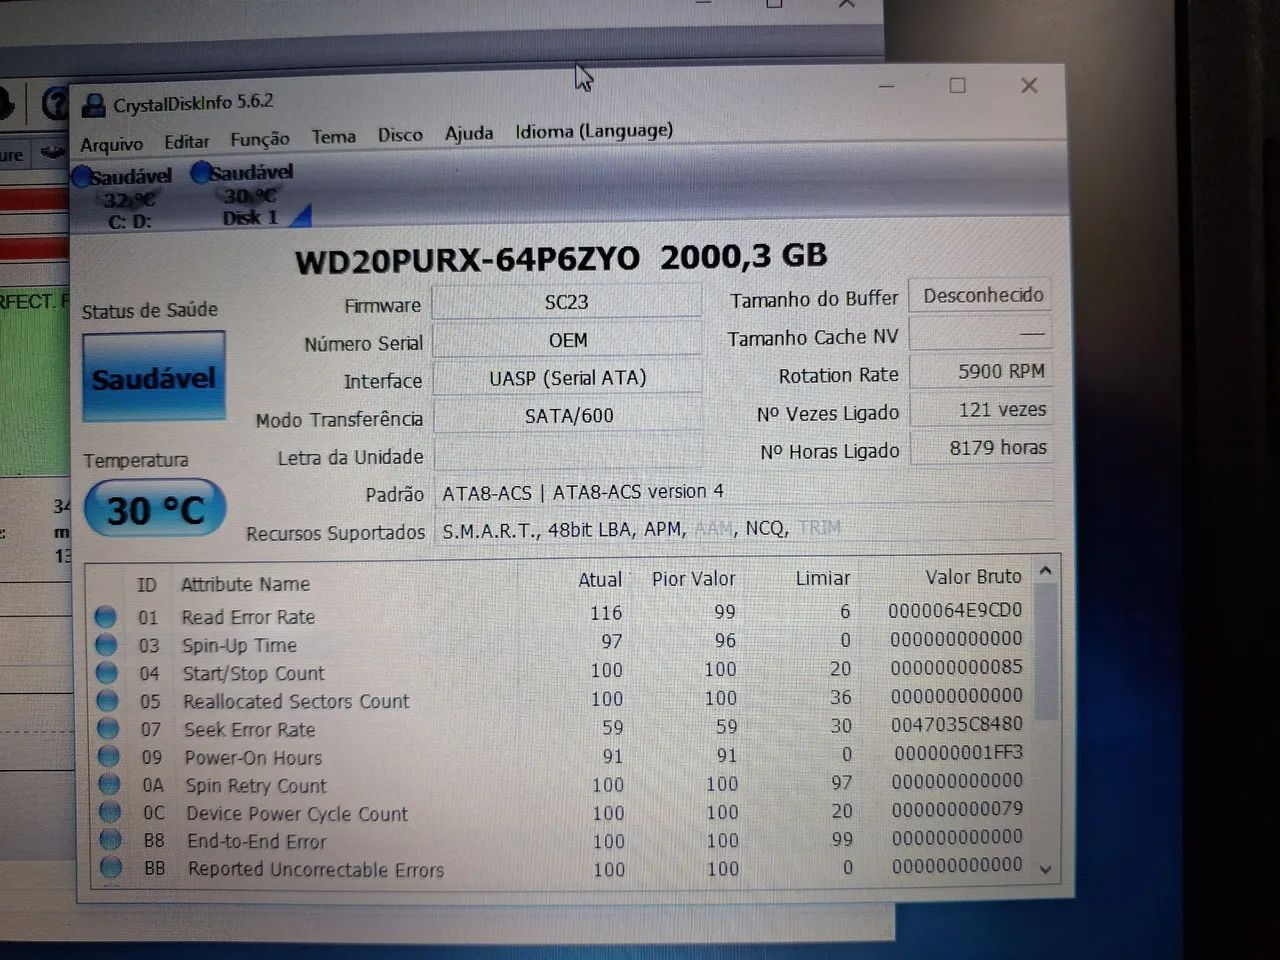Click the status dot for Reported Uncorrectable Errors
Screen dimensions: 1280x960
point(110,867)
